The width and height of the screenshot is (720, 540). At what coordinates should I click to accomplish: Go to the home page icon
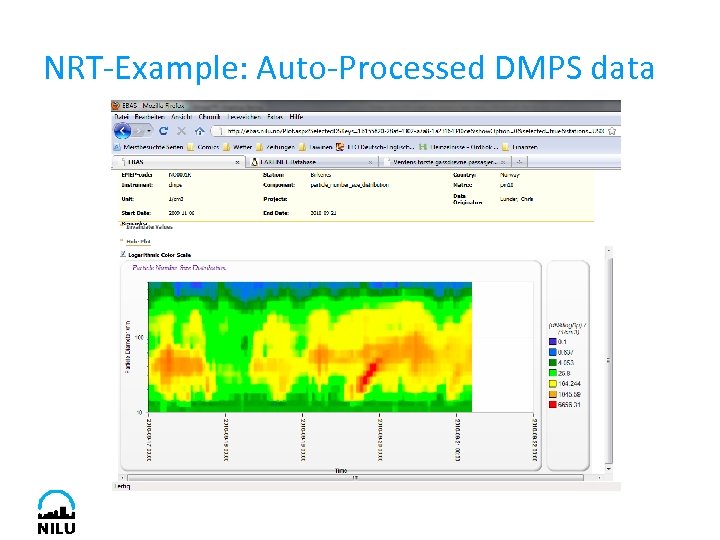click(x=199, y=131)
